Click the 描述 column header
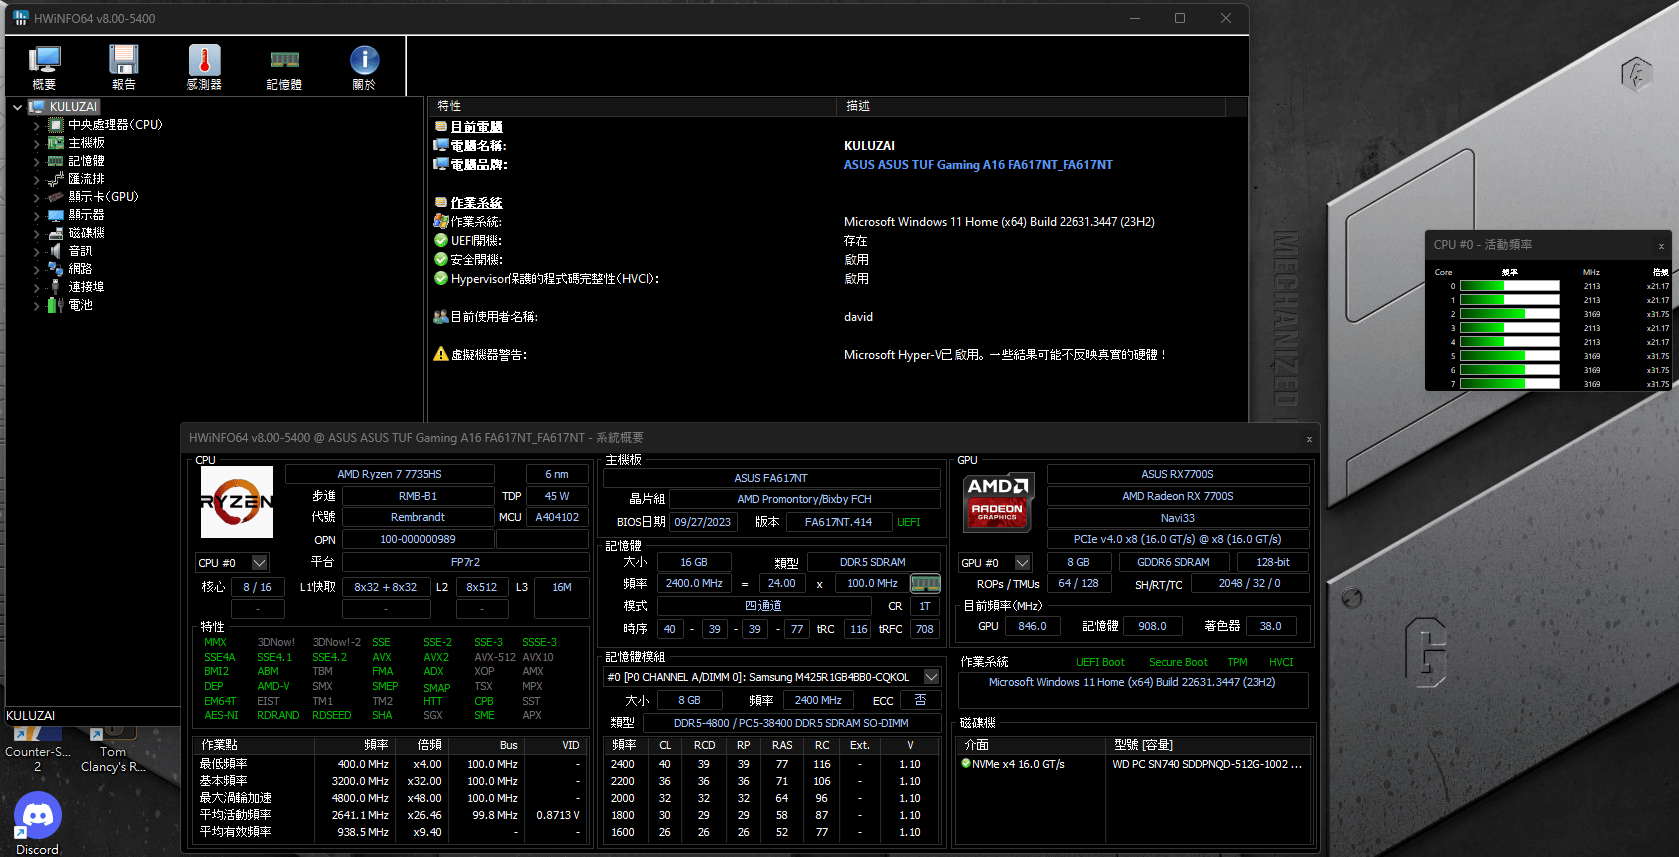 pos(1030,106)
